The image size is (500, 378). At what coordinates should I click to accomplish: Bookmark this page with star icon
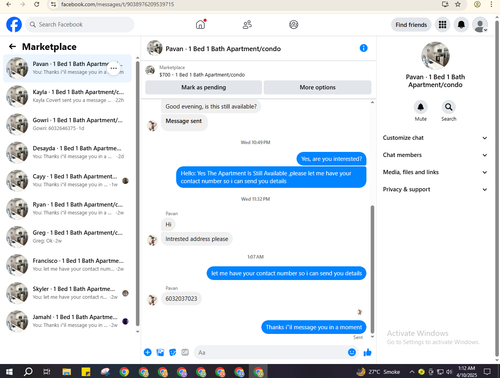[458, 4]
